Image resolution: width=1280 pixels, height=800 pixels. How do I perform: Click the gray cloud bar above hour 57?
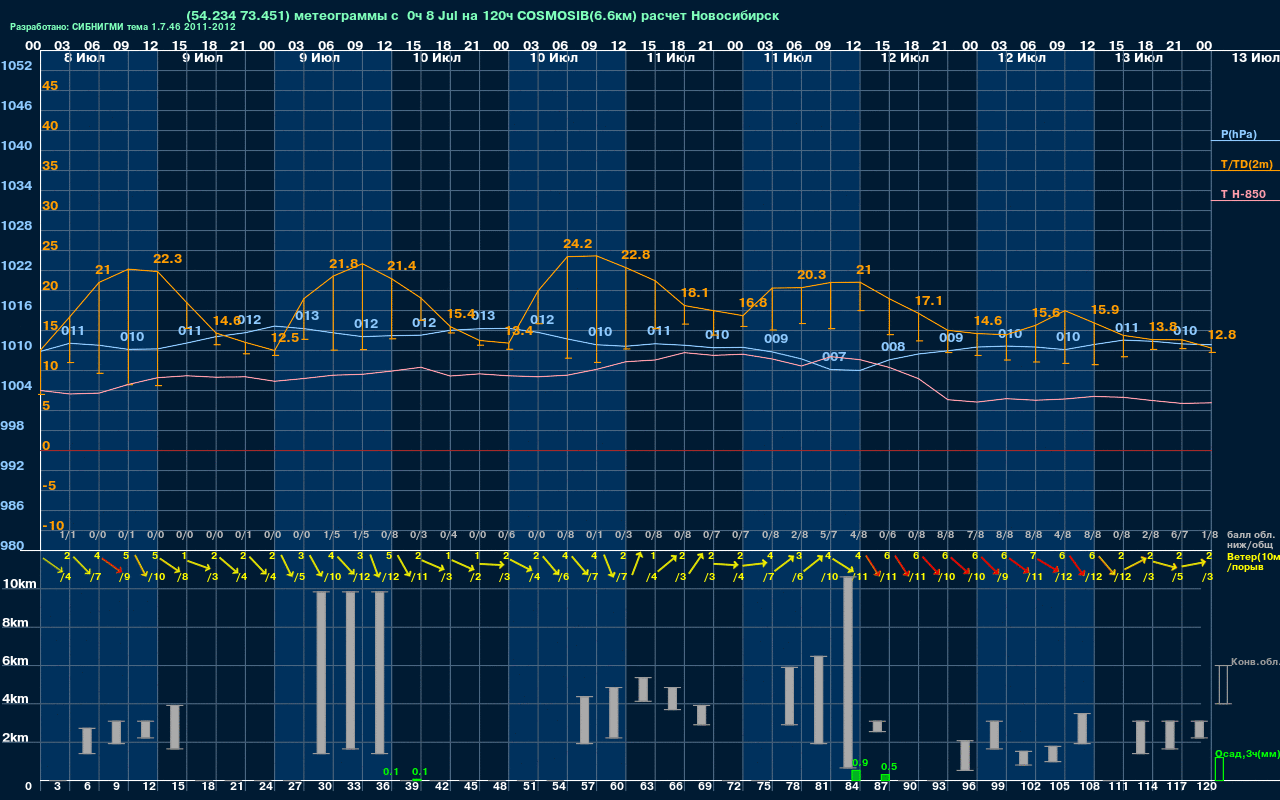[x=585, y=720]
